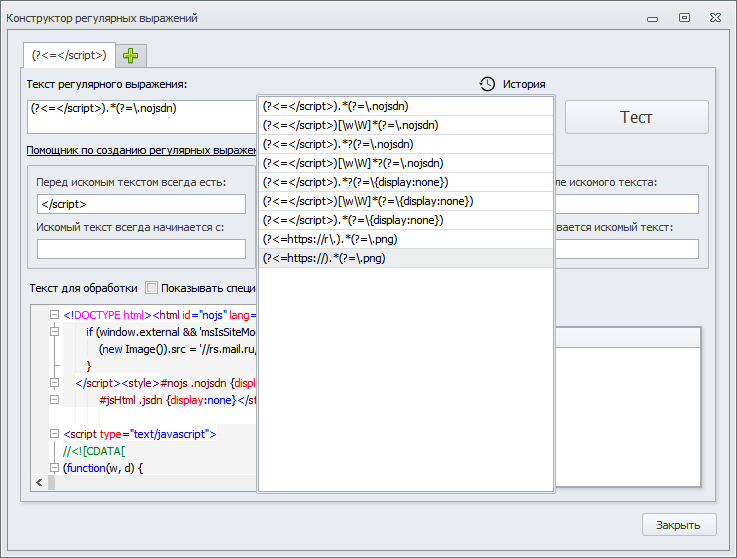
Task: Click the История label
Action: click(x=524, y=84)
